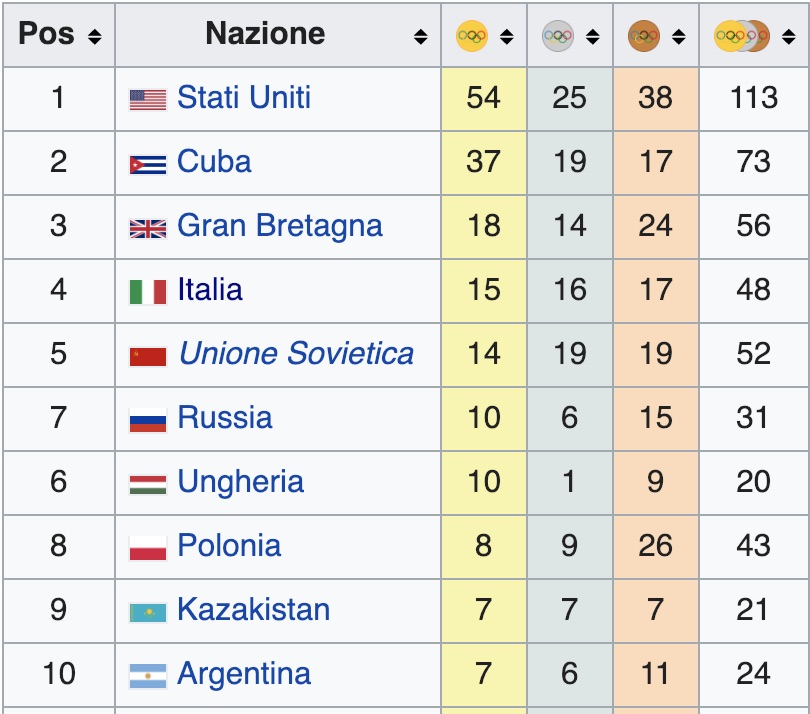The image size is (810, 714).
Task: Sort by bronze medals using arrows
Action: coord(678,37)
